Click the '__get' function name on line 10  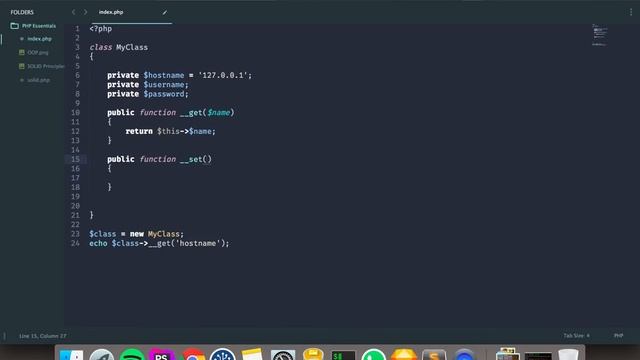[191, 113]
